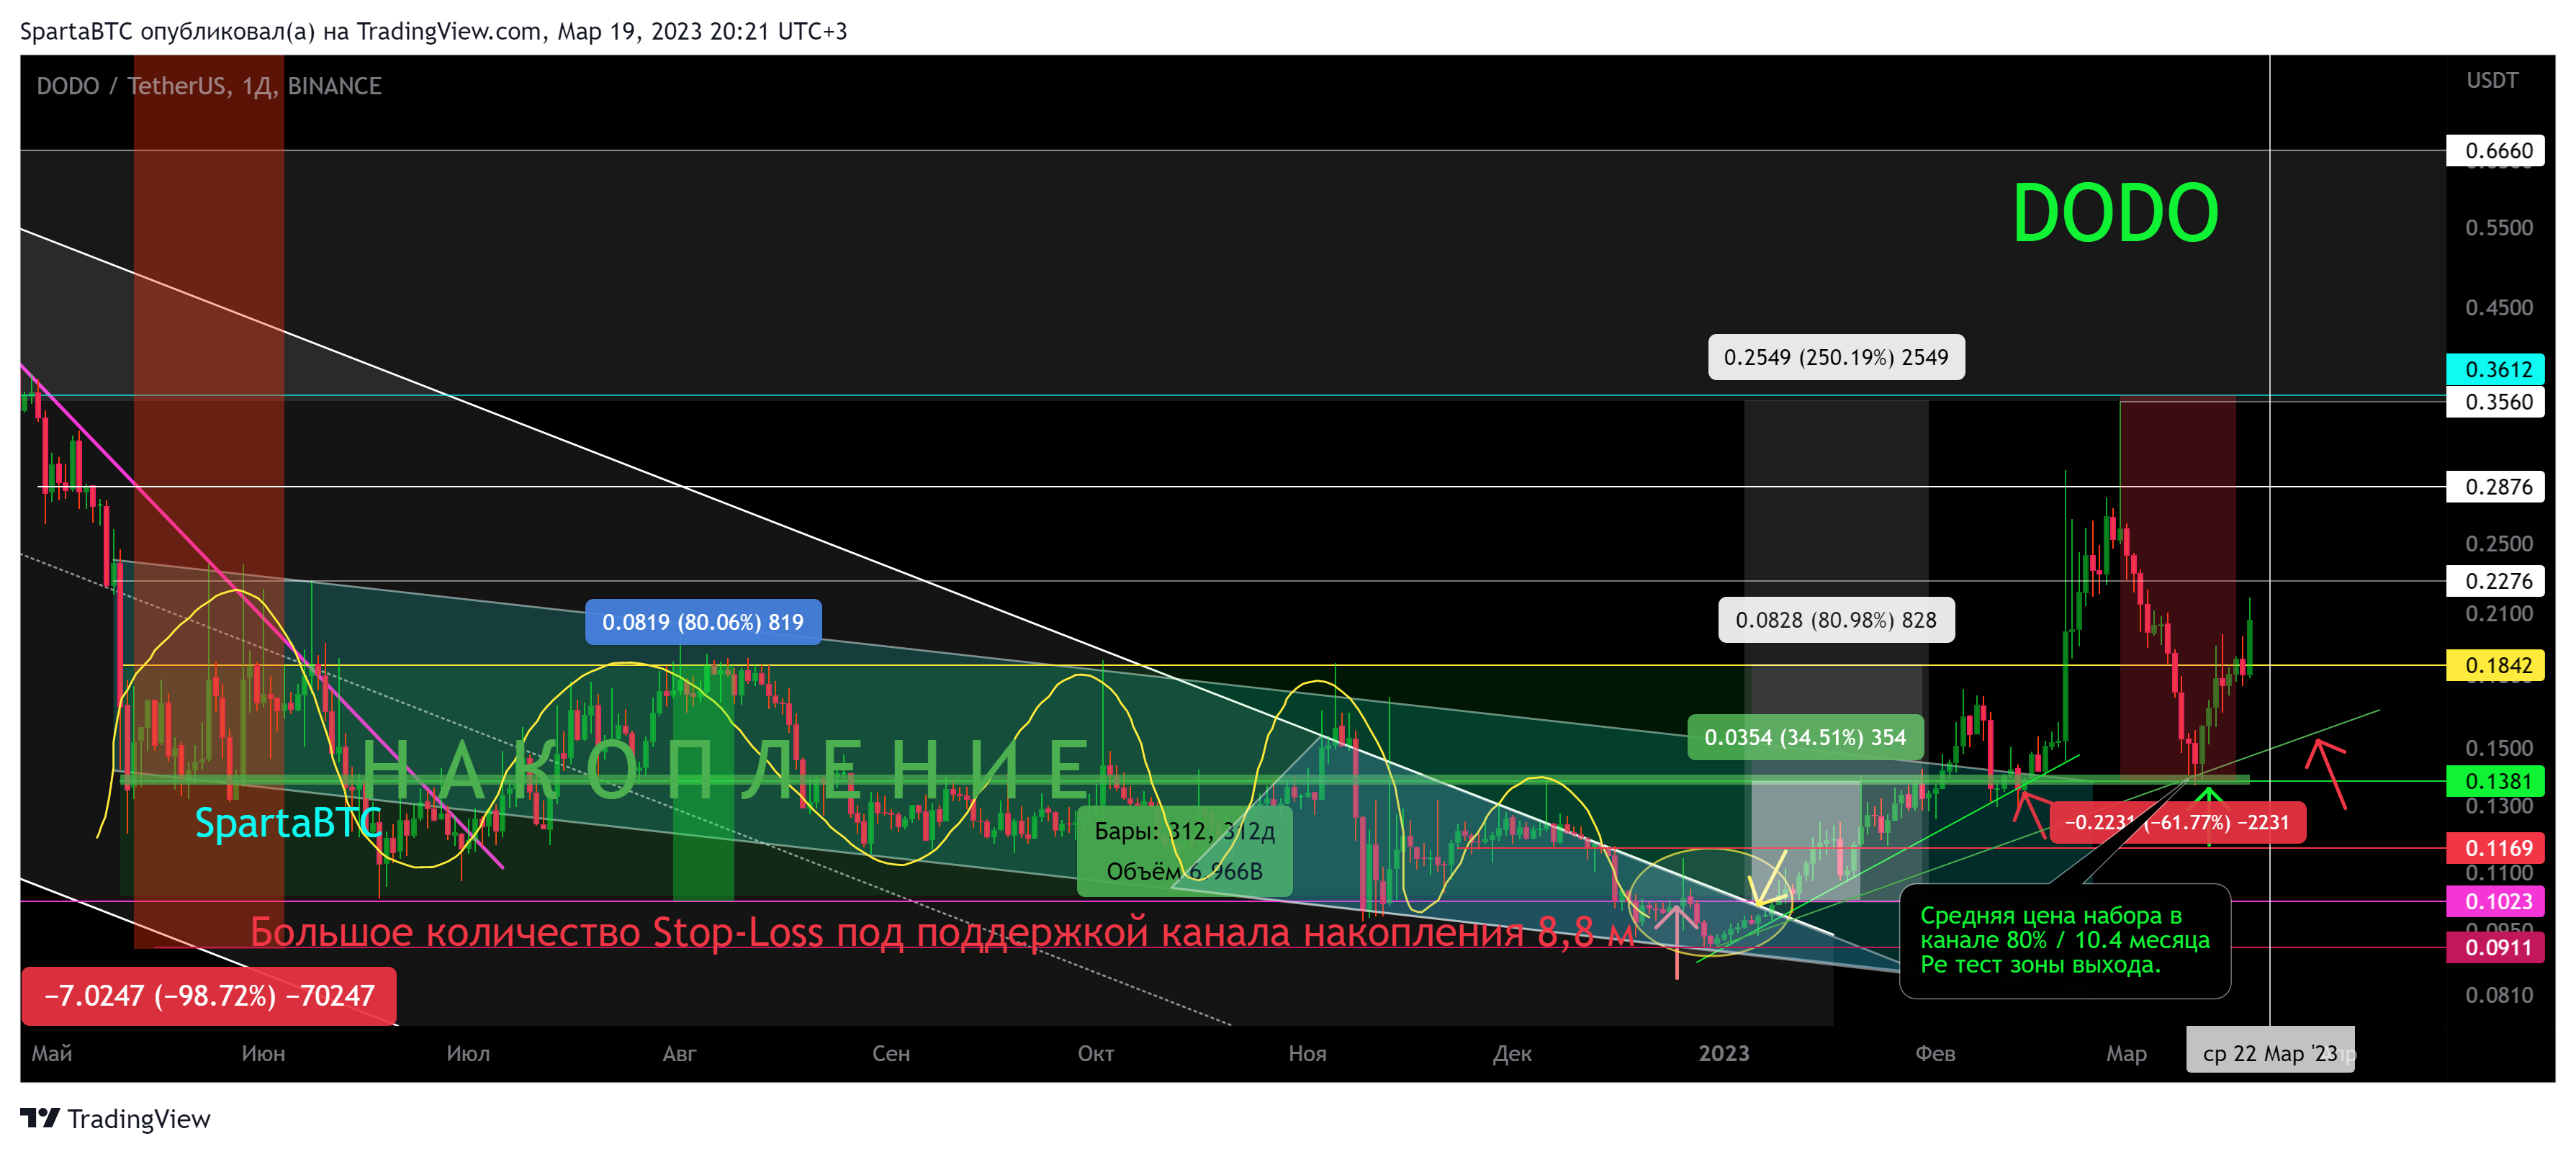Click the Сен label on time axis
Image resolution: width=2576 pixels, height=1154 pixels.
point(891,1053)
